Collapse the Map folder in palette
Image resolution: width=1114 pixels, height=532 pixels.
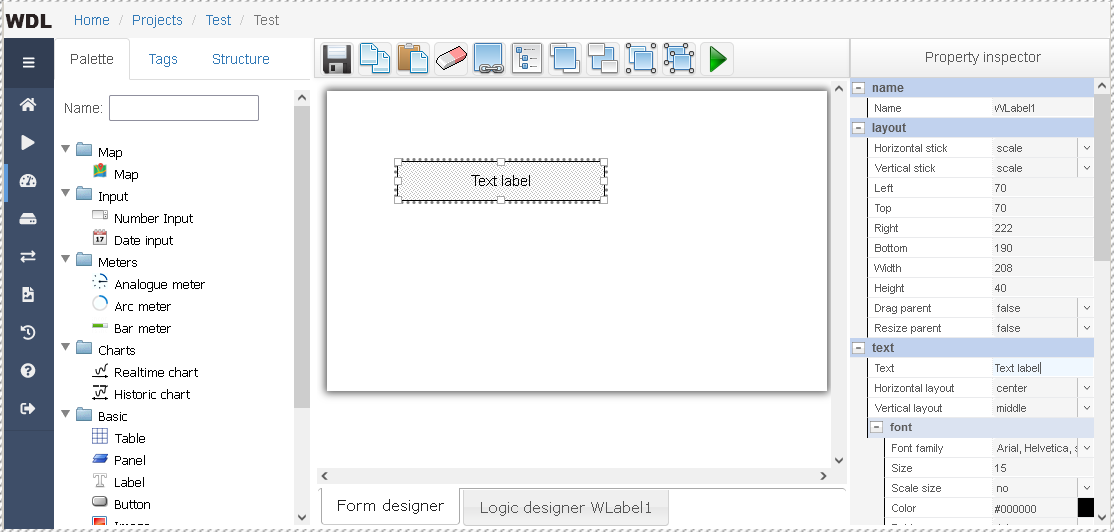pos(66,149)
